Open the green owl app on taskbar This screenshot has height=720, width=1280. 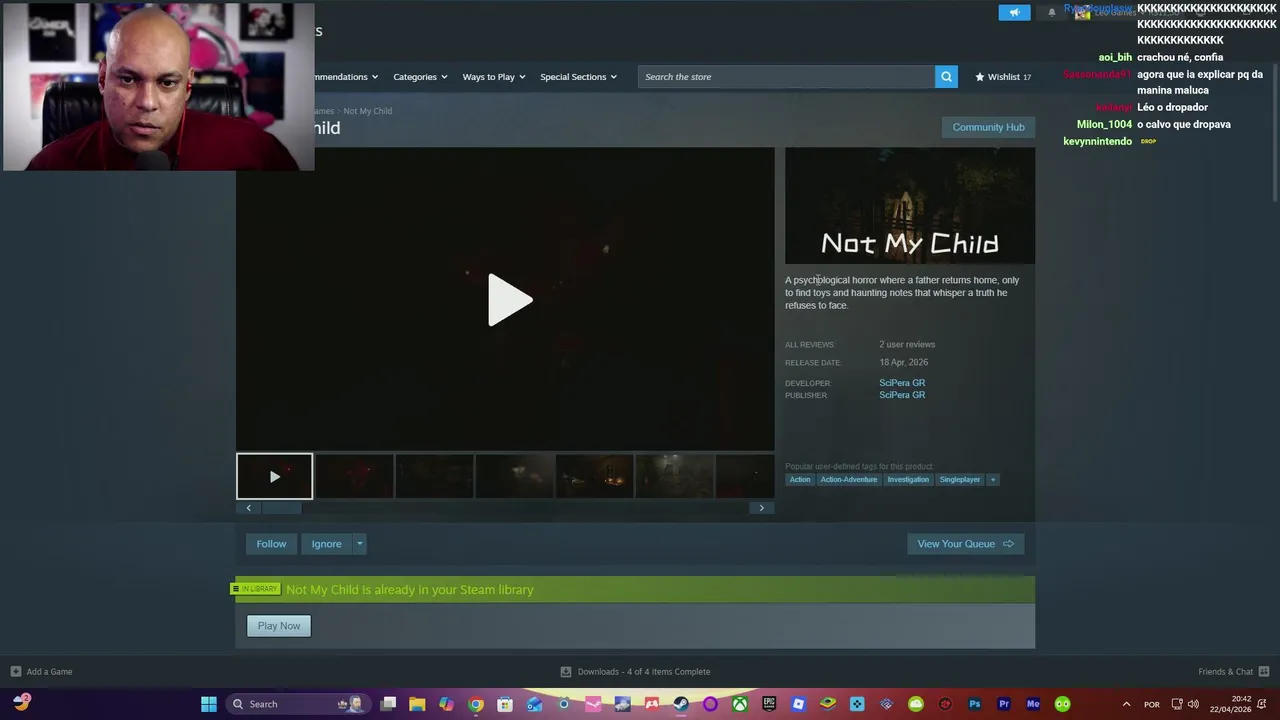[x=1062, y=704]
